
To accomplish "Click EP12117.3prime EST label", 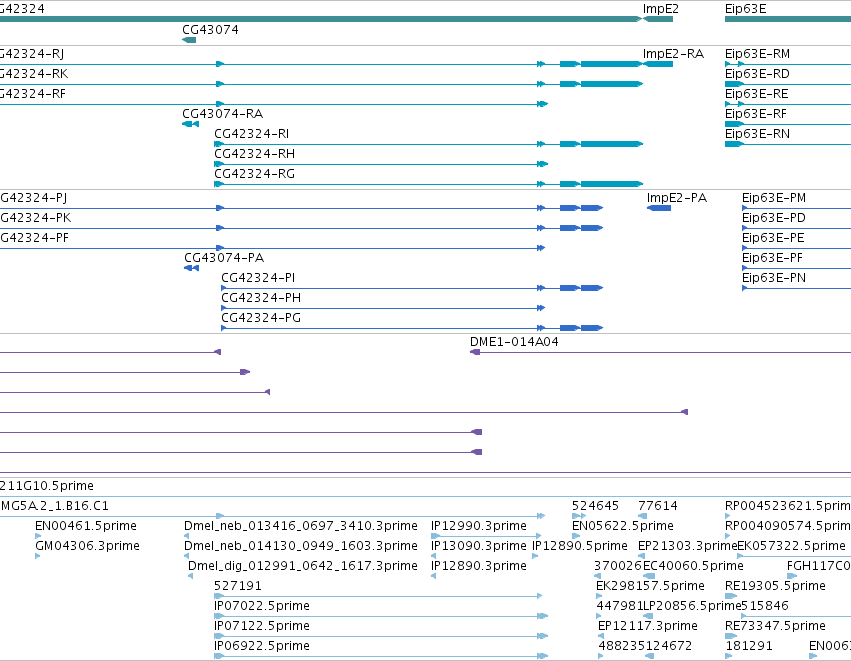I will 647,627.
